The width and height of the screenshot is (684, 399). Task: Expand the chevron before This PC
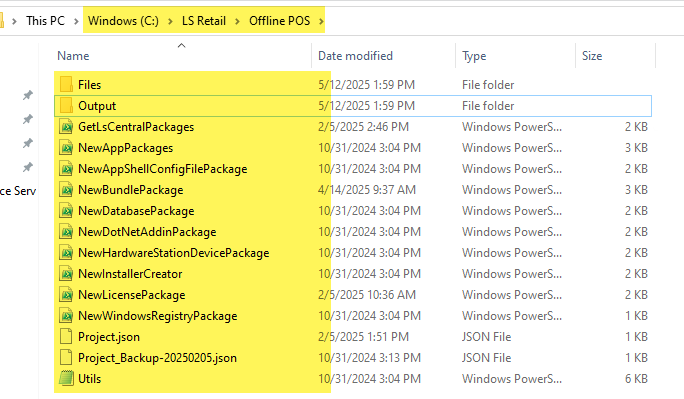[14, 21]
